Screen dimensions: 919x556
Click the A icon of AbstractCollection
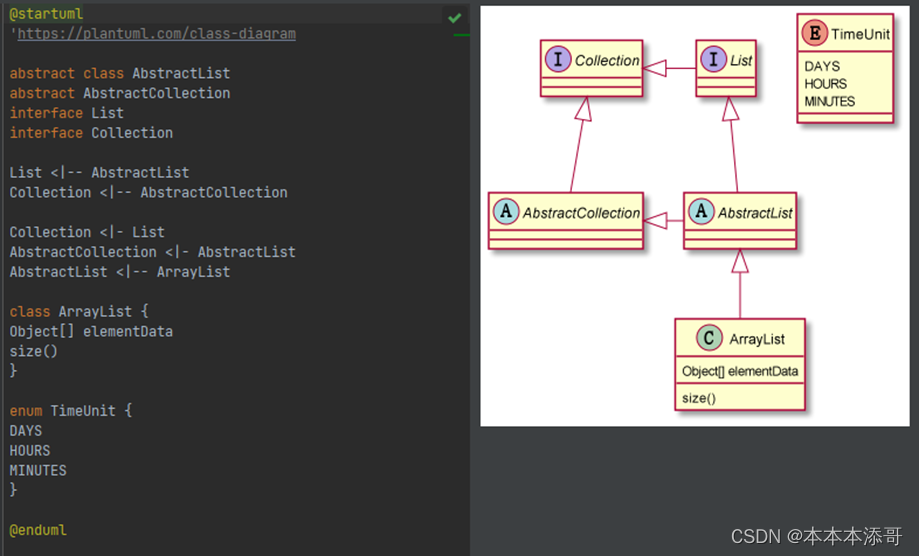click(x=506, y=211)
